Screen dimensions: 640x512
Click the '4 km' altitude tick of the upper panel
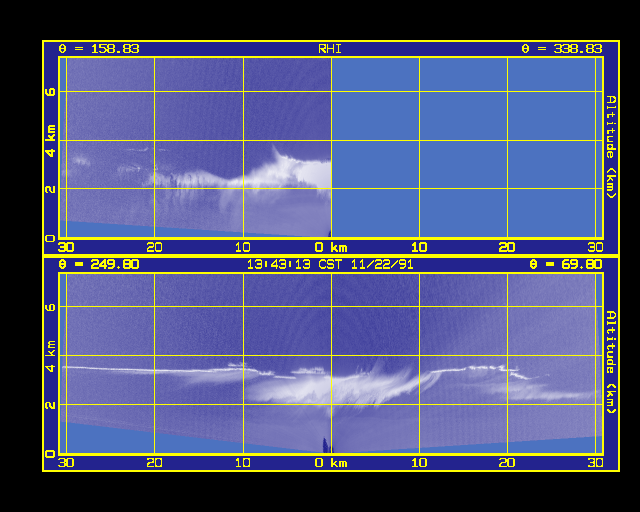pyautogui.click(x=50, y=141)
